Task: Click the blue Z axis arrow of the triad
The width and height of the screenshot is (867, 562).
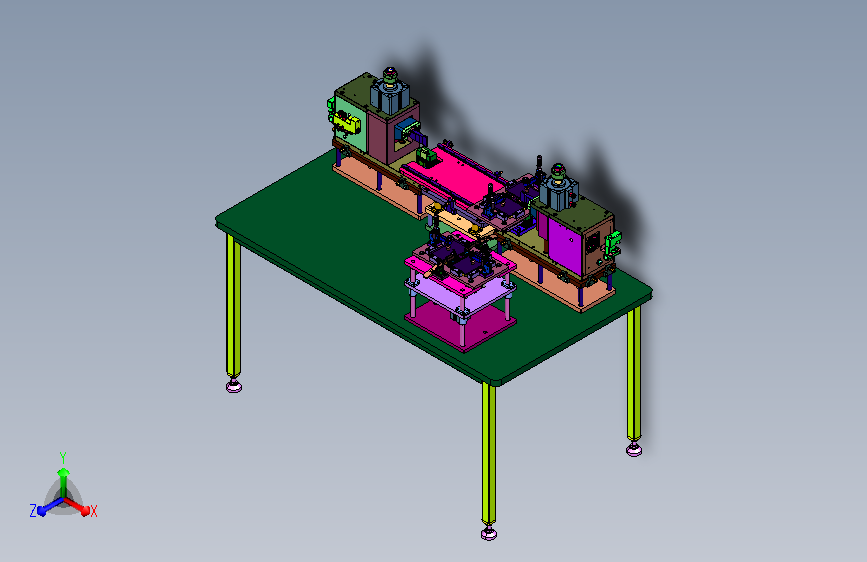Action: [x=49, y=506]
